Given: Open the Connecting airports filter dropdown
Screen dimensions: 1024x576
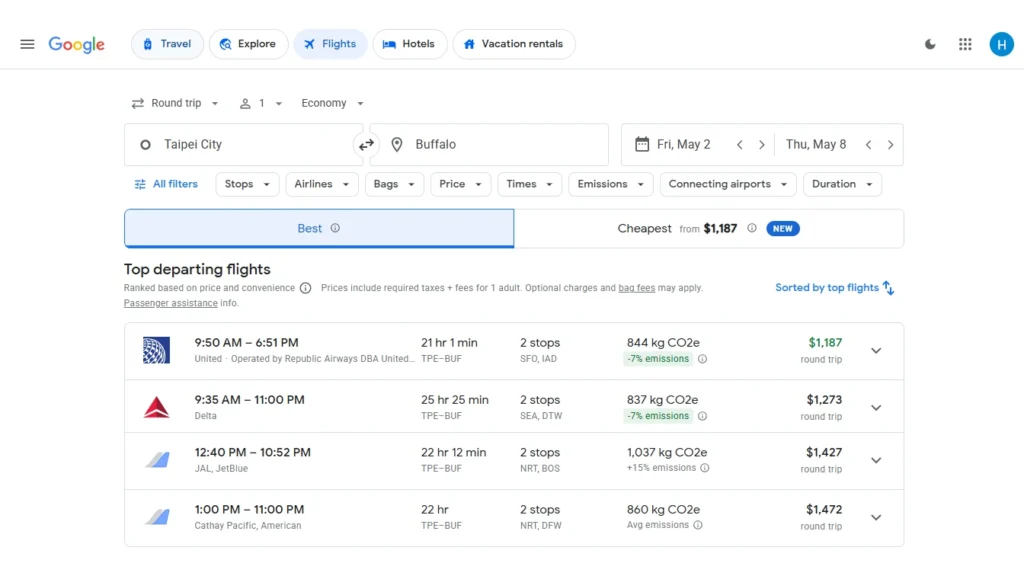Looking at the screenshot, I should [728, 184].
